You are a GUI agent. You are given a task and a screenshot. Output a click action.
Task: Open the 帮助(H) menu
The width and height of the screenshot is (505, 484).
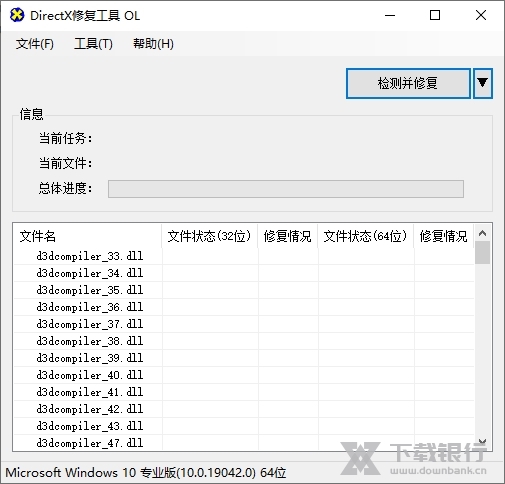pyautogui.click(x=153, y=44)
